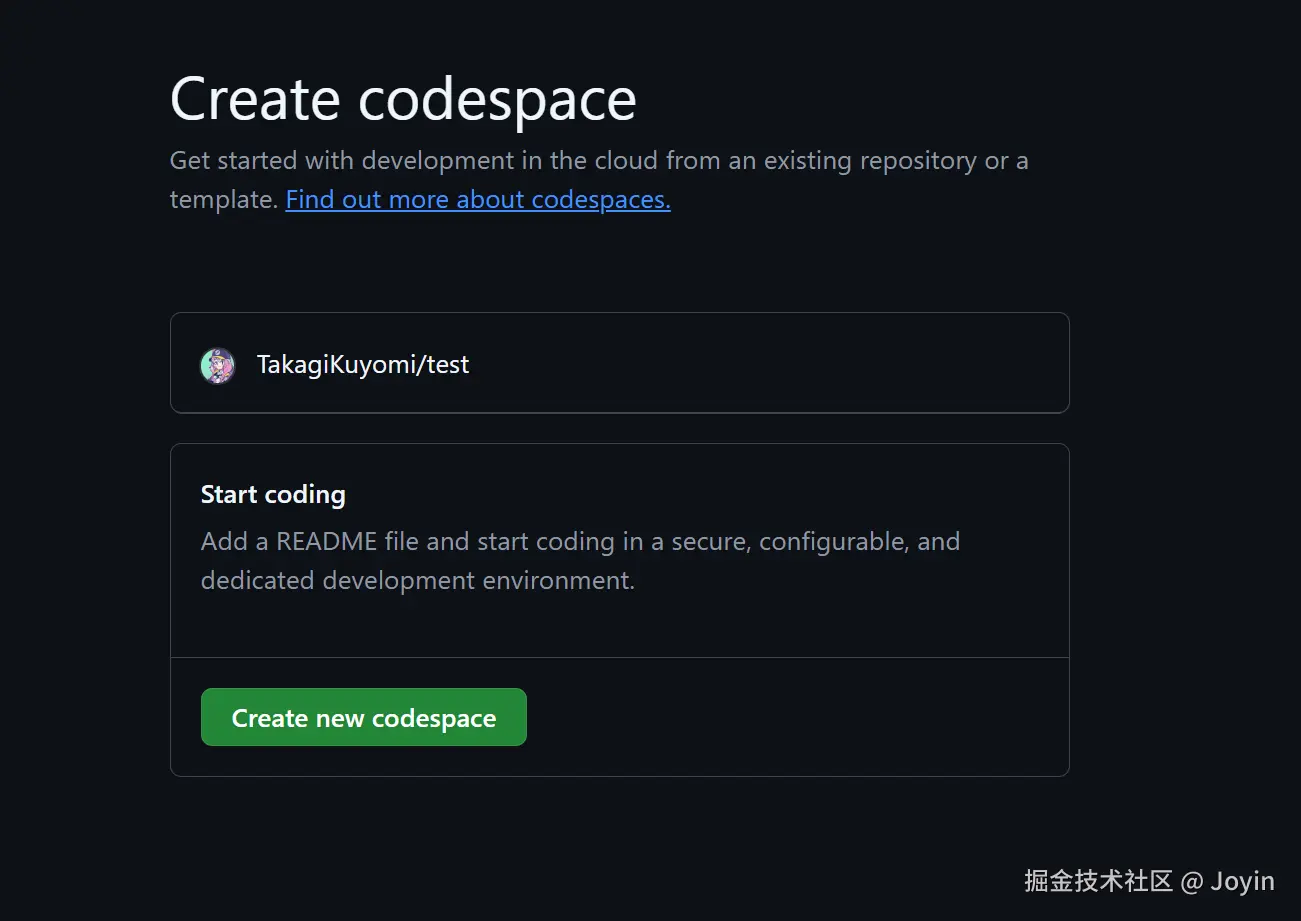Screen dimensions: 1301x921
Task: Select the TakagiKuyomi/test repository name
Action: (x=363, y=365)
